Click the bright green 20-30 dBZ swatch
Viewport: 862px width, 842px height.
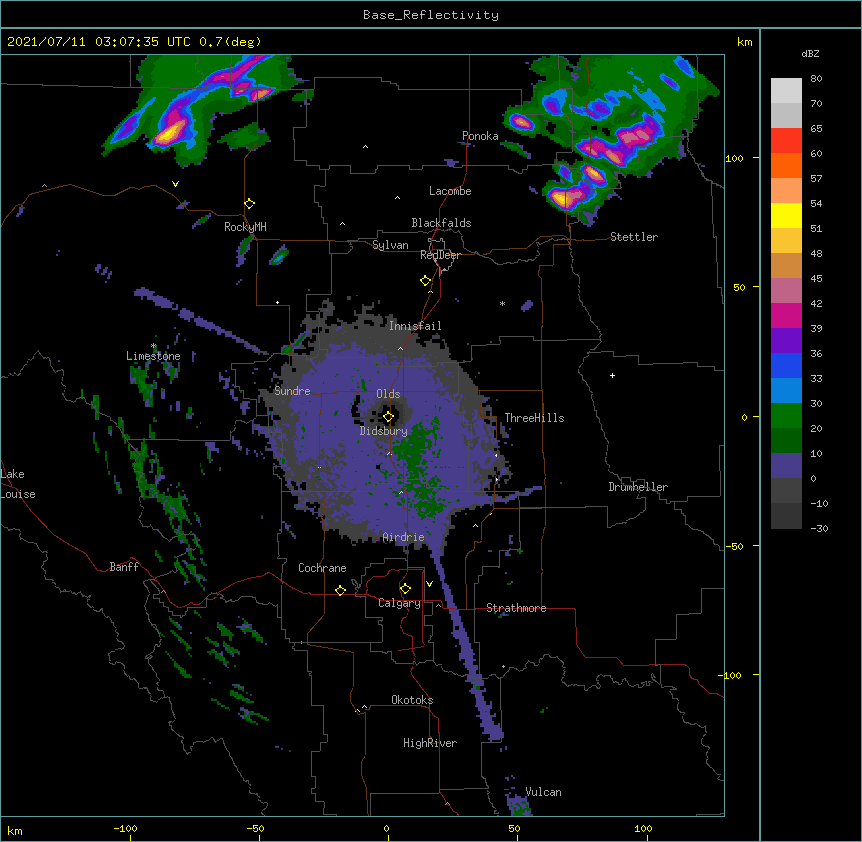786,416
